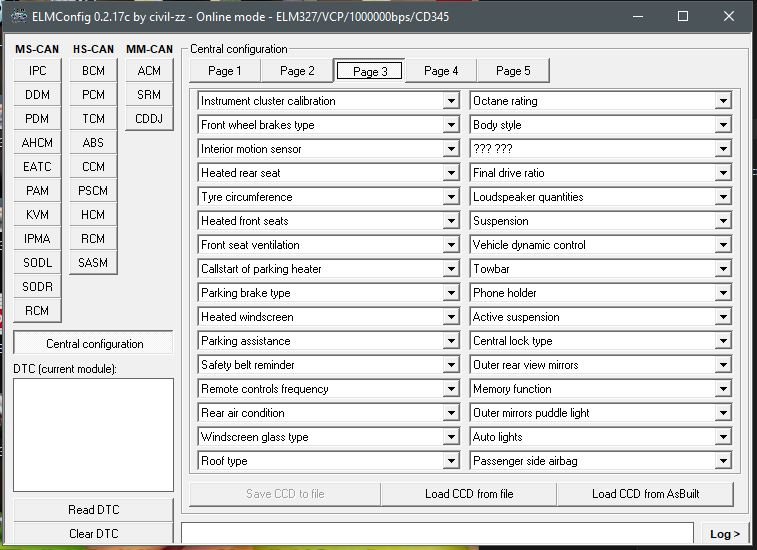The image size is (757, 550).
Task: Click the ELMConfig app icon in title bar
Action: click(x=17, y=16)
